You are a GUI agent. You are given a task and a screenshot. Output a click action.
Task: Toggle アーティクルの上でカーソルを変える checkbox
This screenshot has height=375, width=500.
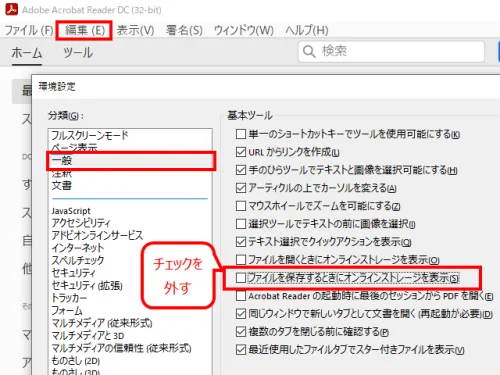[x=241, y=188]
